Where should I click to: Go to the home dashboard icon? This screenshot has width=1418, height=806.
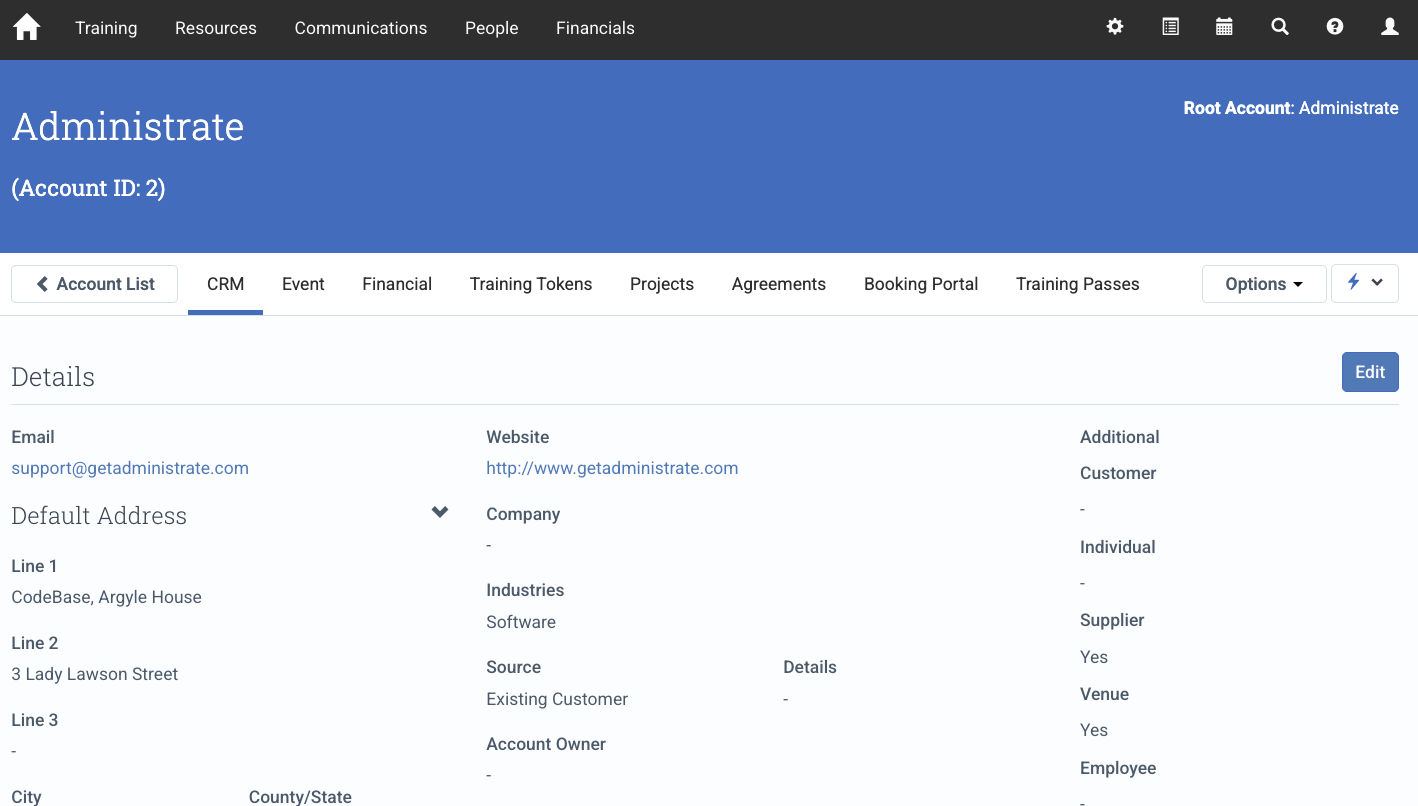(27, 28)
